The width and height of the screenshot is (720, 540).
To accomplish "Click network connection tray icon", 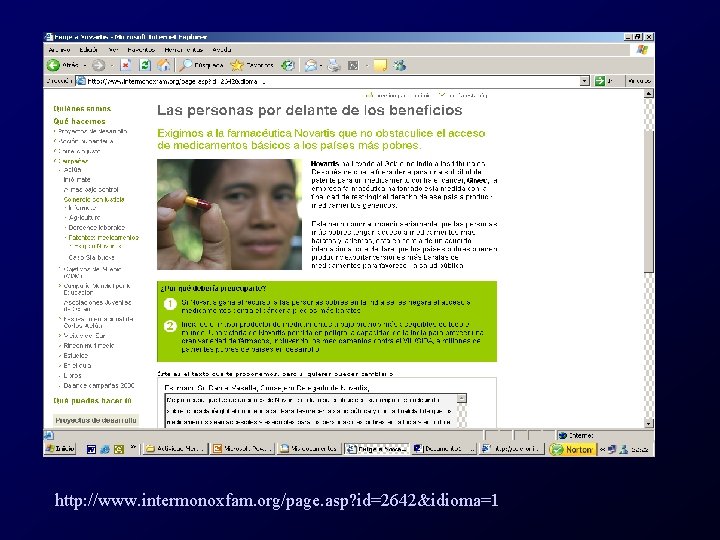I will click(x=612, y=449).
